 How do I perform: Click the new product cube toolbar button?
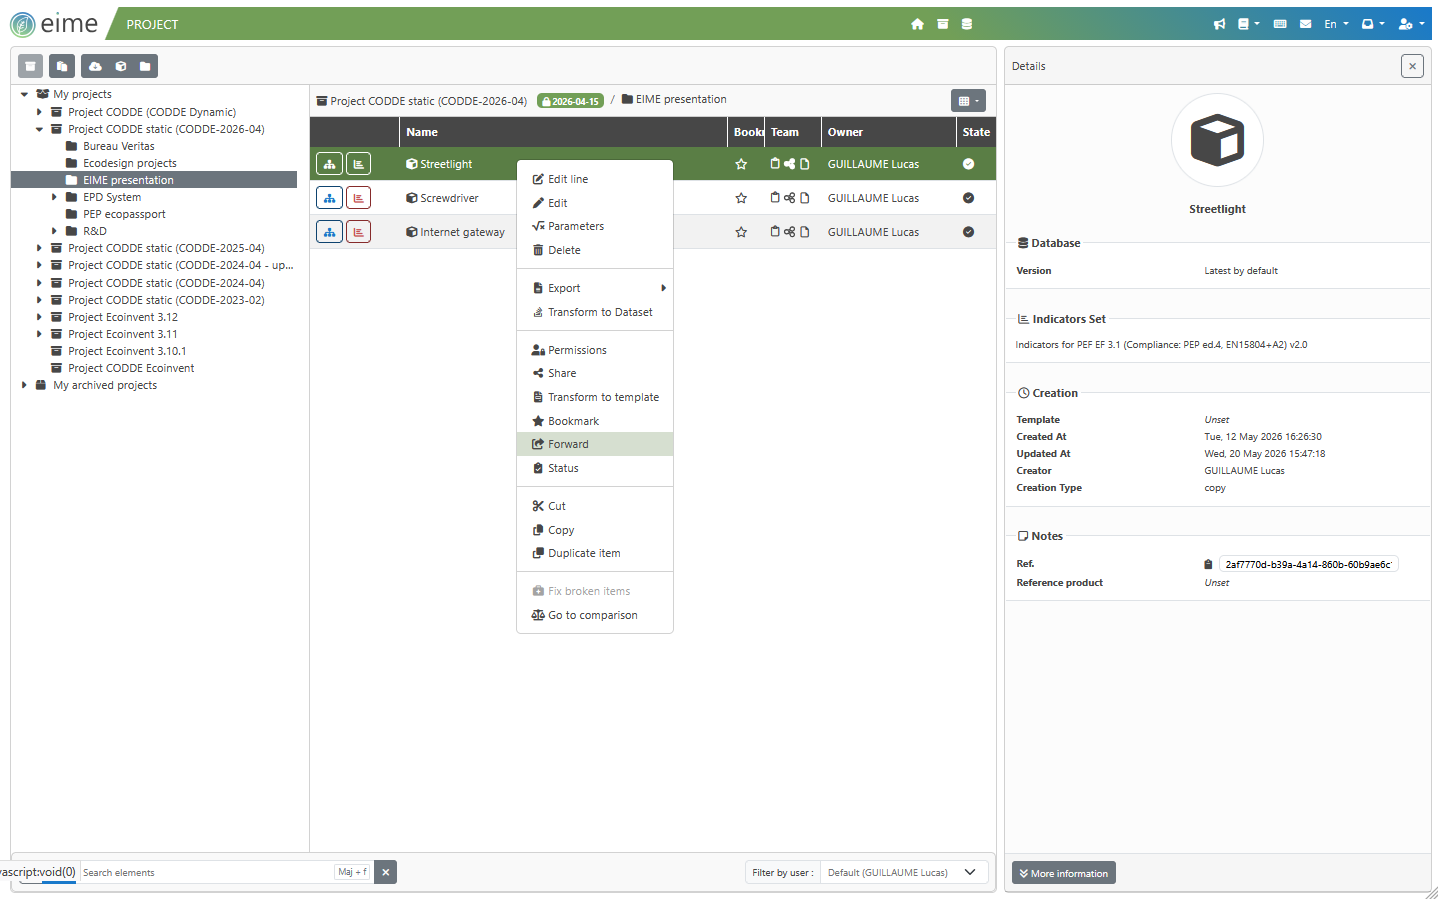(120, 66)
